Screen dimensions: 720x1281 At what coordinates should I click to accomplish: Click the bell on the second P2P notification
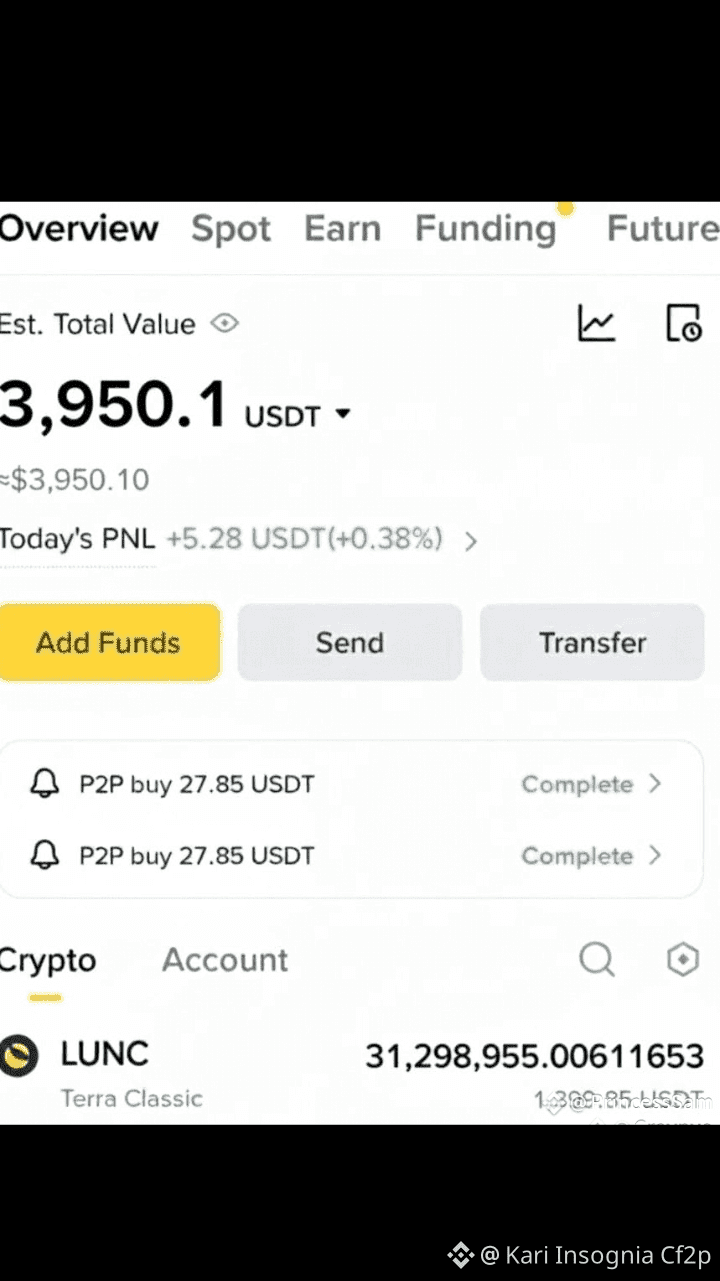(x=45, y=856)
